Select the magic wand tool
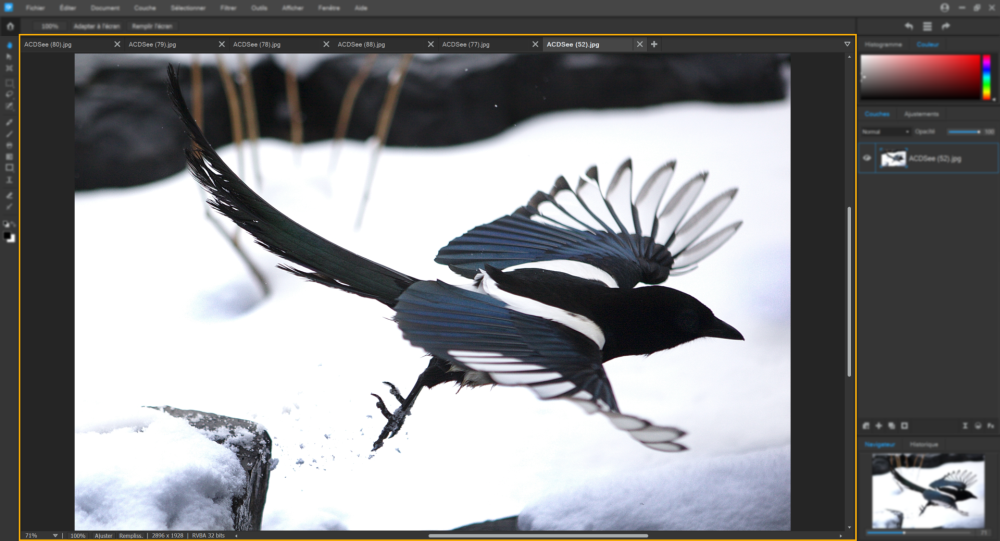Viewport: 1000px width, 541px height. [9, 106]
